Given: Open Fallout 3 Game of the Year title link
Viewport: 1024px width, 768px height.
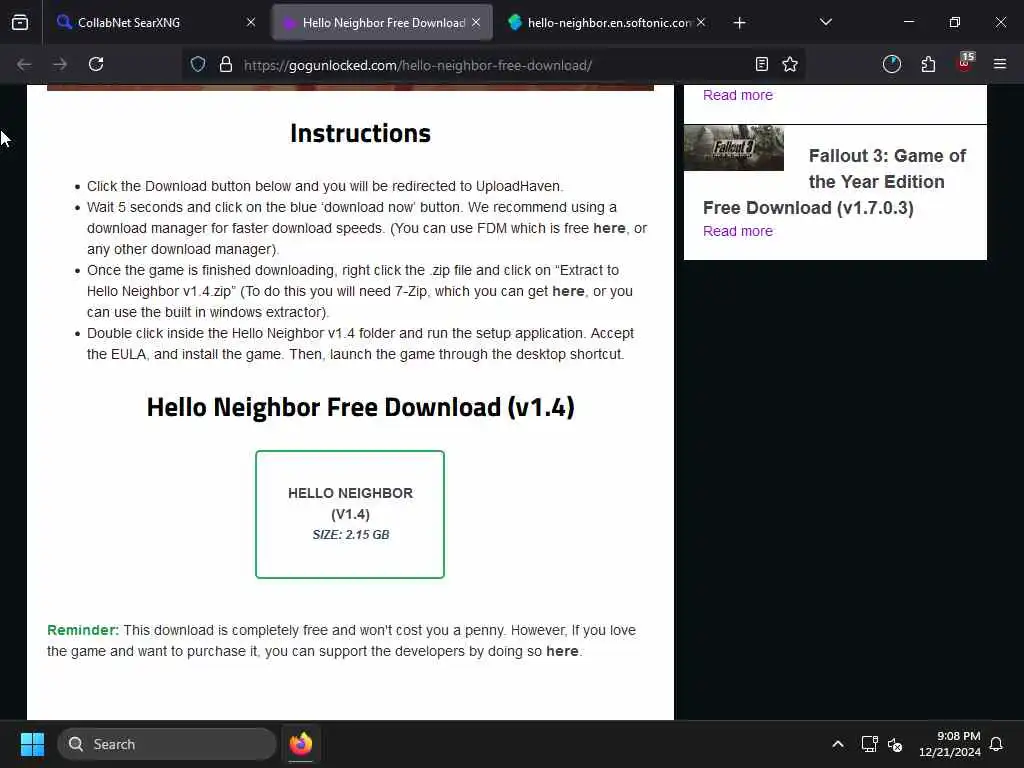Looking at the screenshot, I should (835, 182).
